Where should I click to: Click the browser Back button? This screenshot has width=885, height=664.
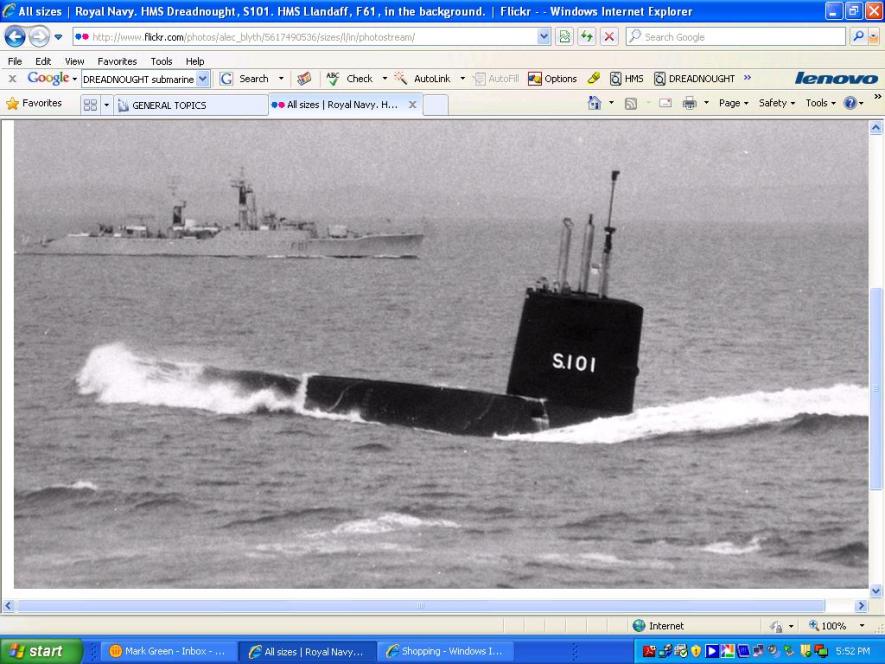pos(15,37)
